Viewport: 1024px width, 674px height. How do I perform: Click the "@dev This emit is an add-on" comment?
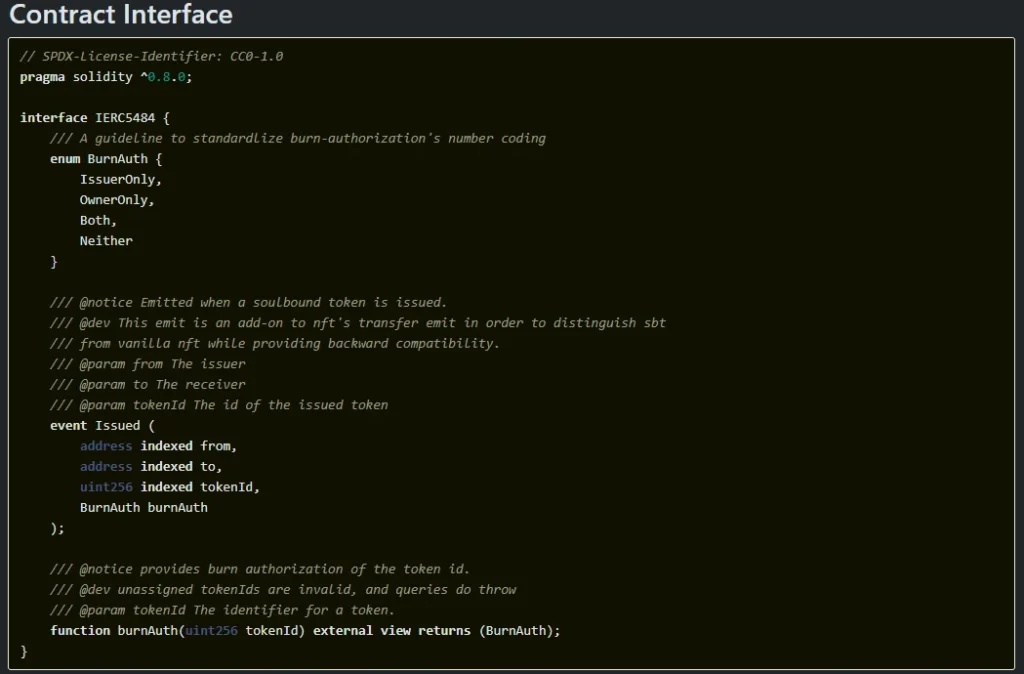(x=358, y=323)
